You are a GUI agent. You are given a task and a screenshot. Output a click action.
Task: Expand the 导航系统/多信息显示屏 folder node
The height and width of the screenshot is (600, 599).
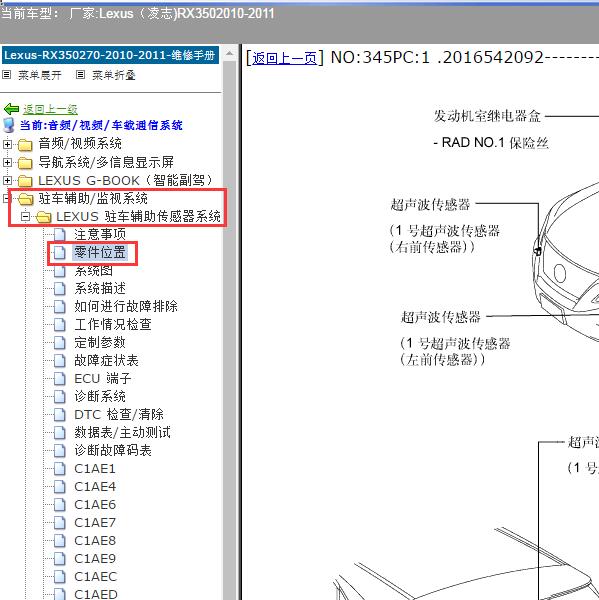(7, 162)
